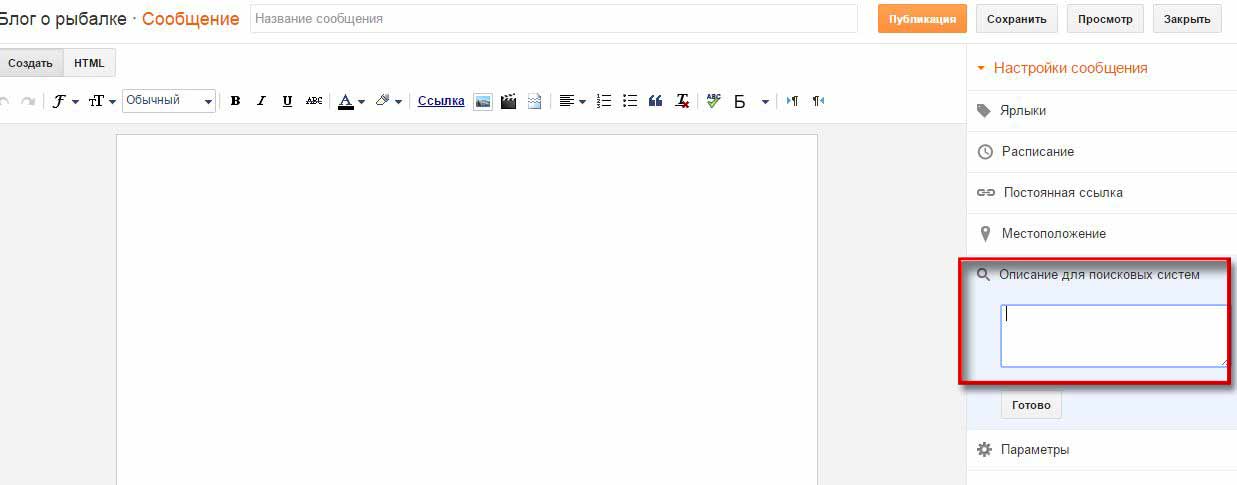The width and height of the screenshot is (1237, 485).
Task: Insert a bulleted list
Action: (x=630, y=101)
